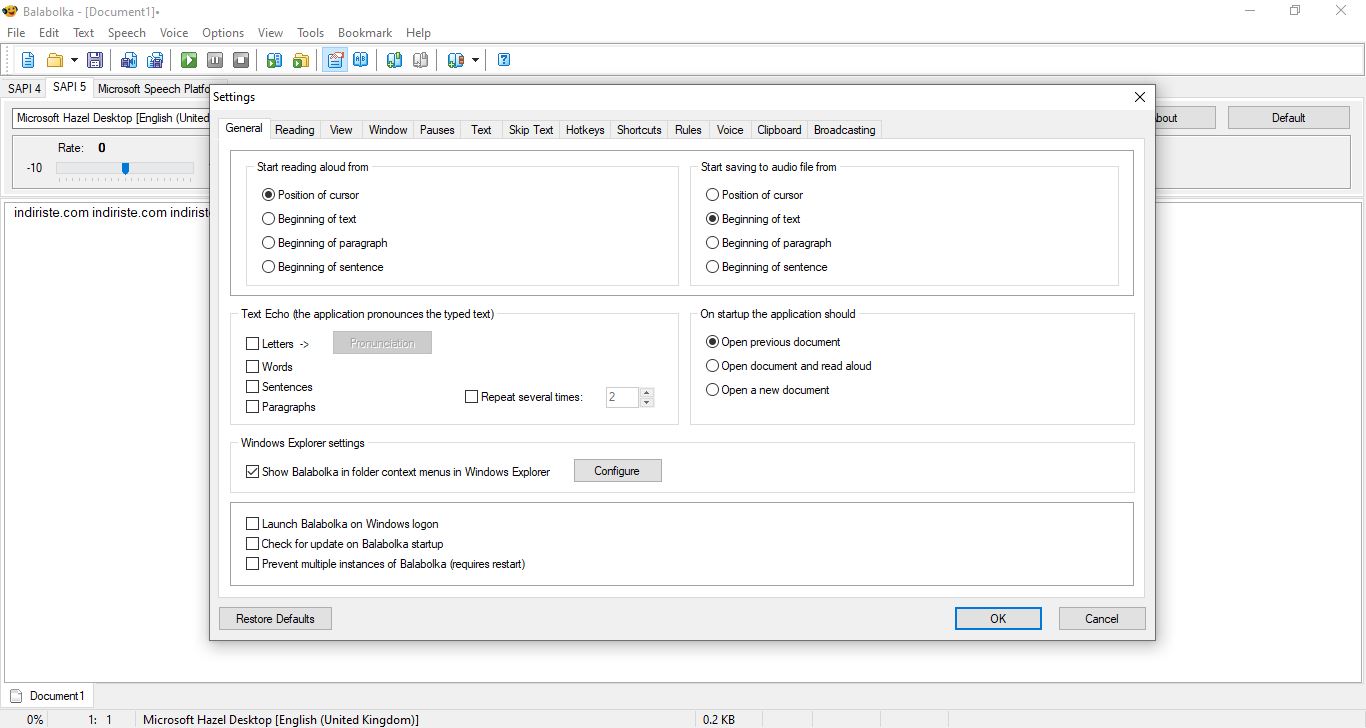Click the batch file conversion folder icon
The height and width of the screenshot is (728, 1366).
[301, 60]
